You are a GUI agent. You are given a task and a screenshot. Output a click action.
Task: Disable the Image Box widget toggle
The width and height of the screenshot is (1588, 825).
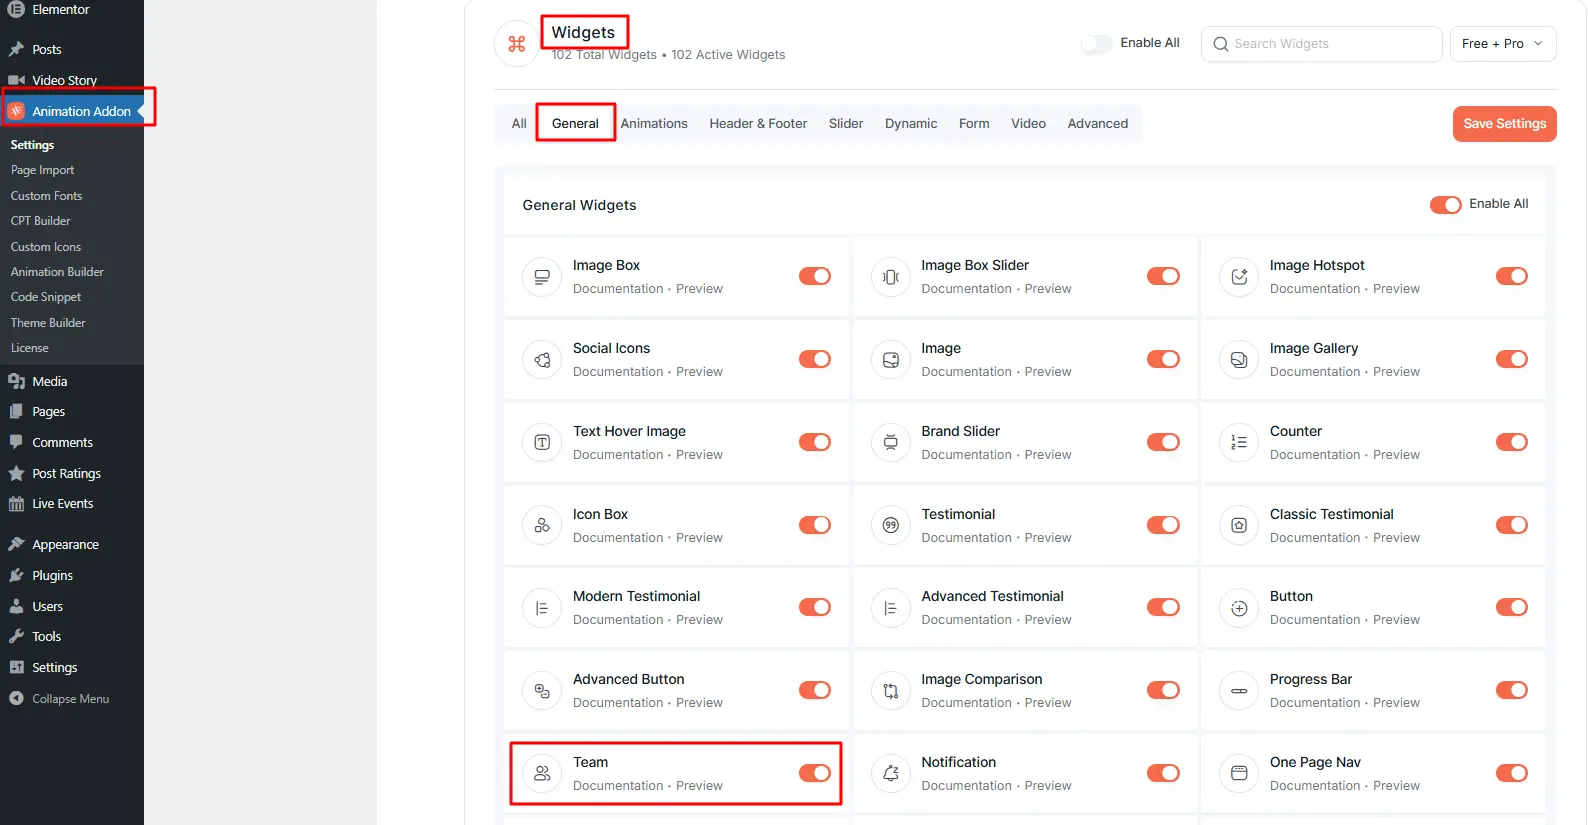click(815, 276)
